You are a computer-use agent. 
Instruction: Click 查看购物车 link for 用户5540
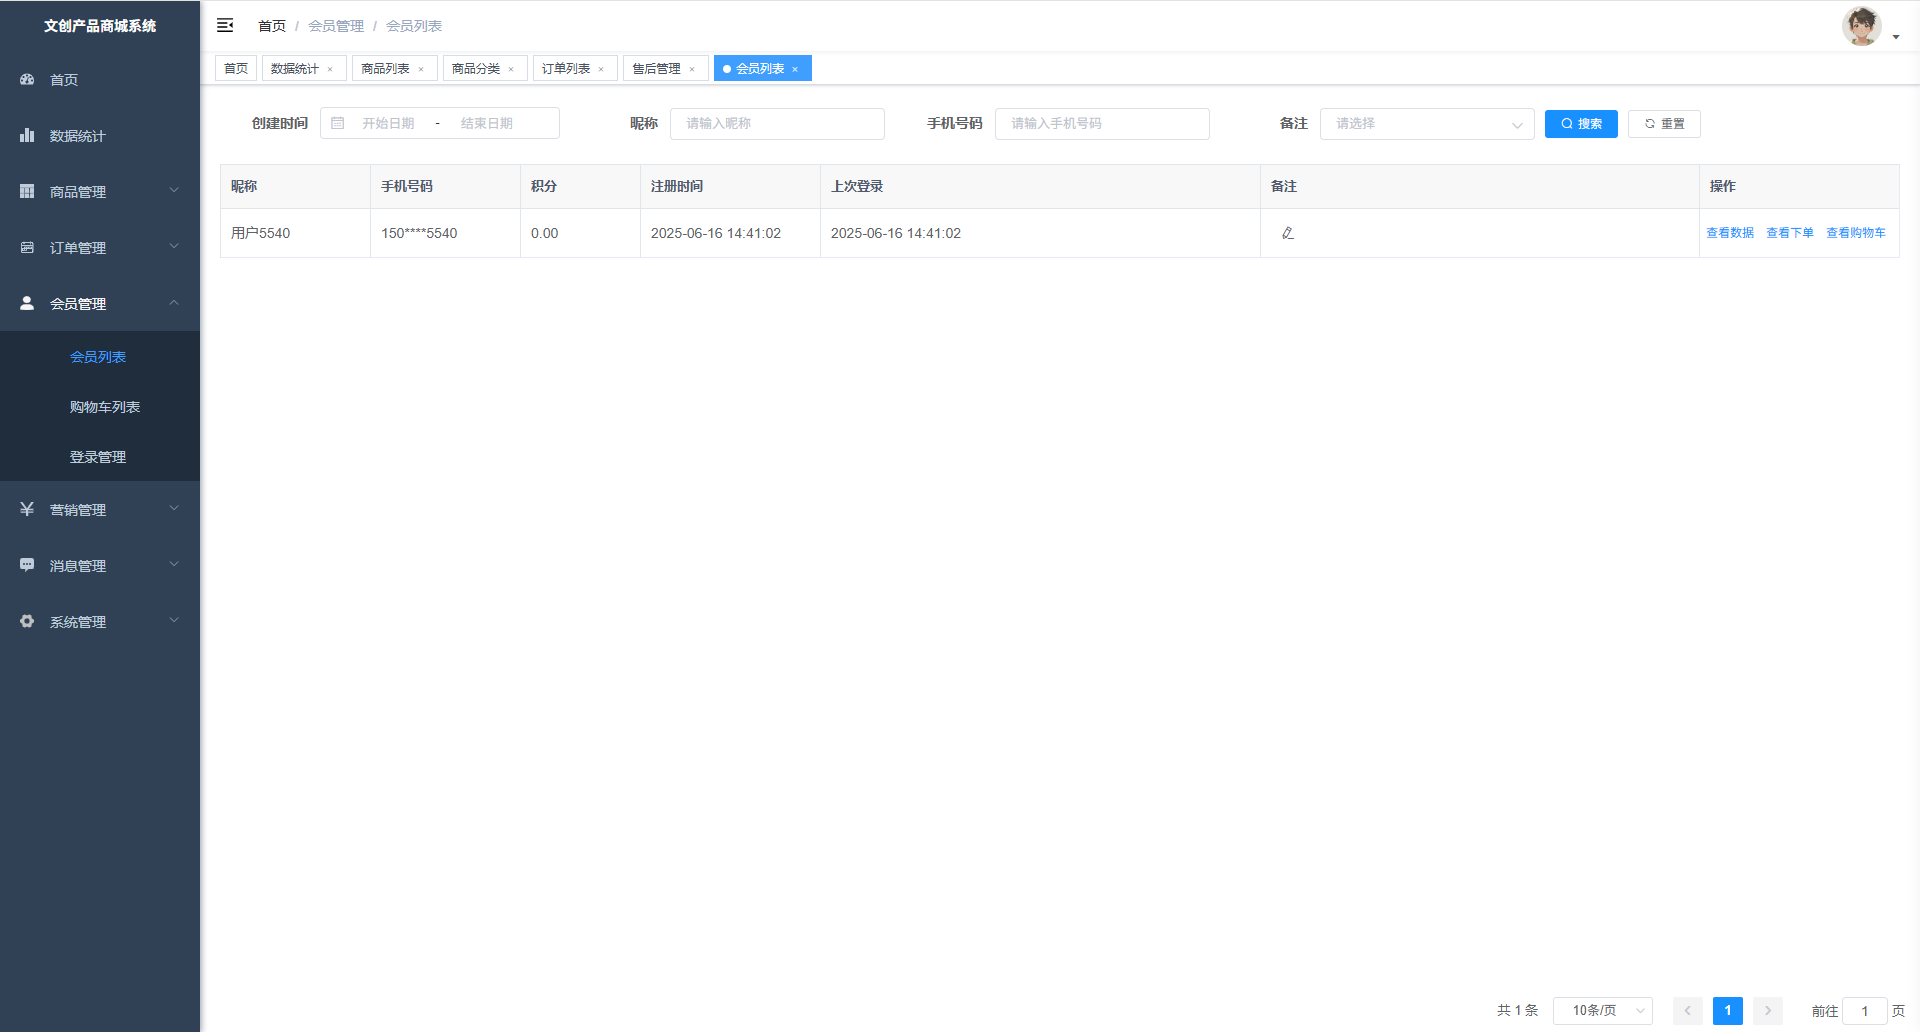pos(1855,233)
